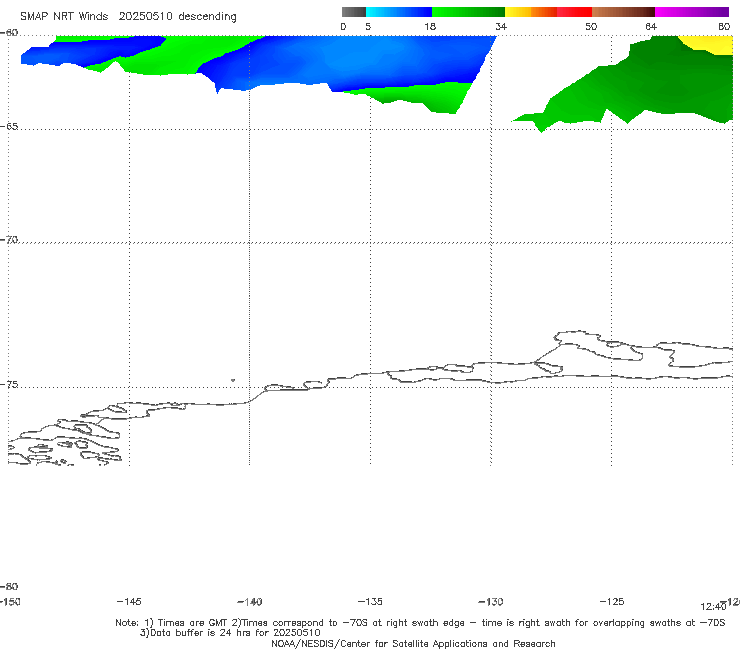The image size is (740, 650).
Task: Click the -125 longitude axis label
Action: pos(612,602)
